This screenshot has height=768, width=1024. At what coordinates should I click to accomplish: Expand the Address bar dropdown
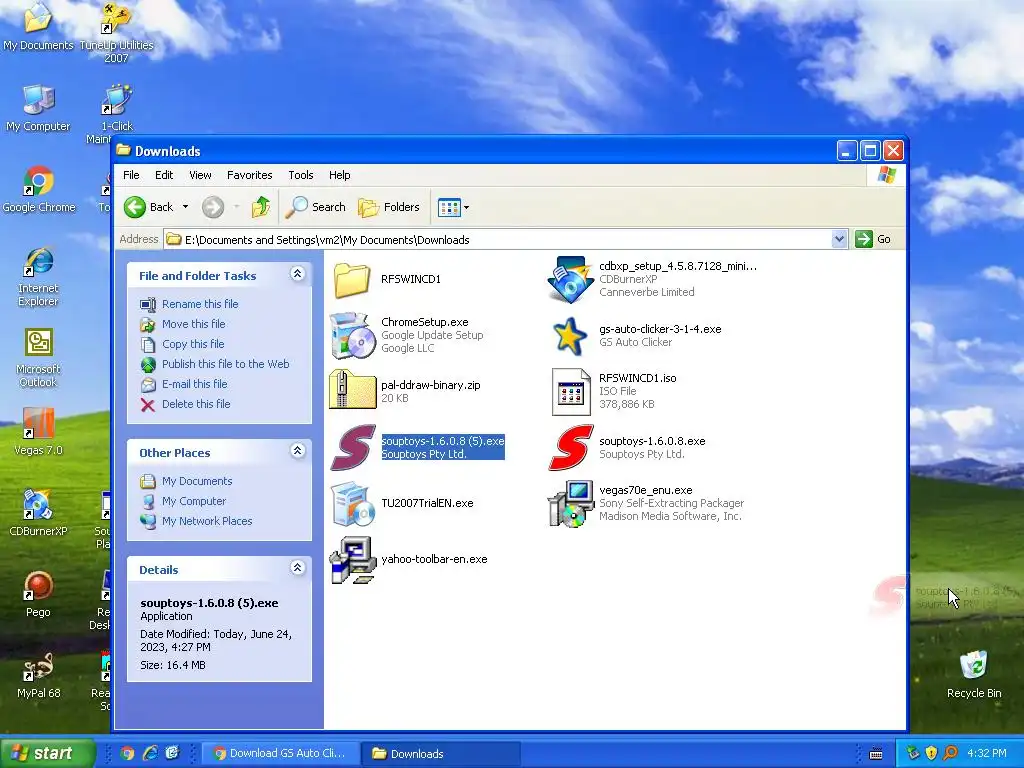[839, 240]
